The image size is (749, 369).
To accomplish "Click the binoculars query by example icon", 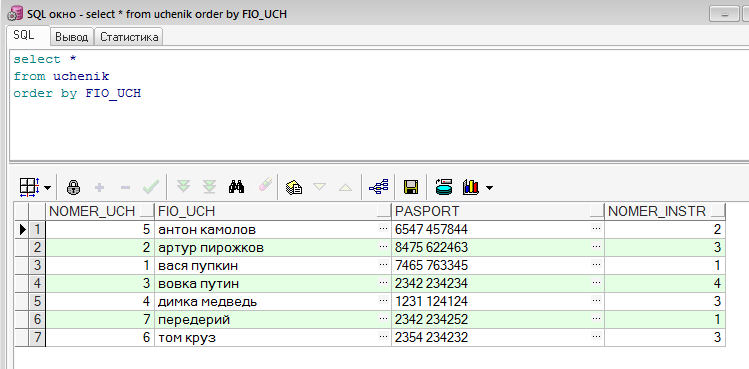I will point(236,187).
